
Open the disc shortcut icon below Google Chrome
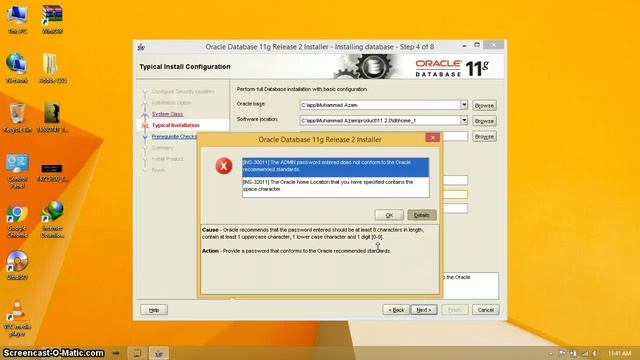17,265
